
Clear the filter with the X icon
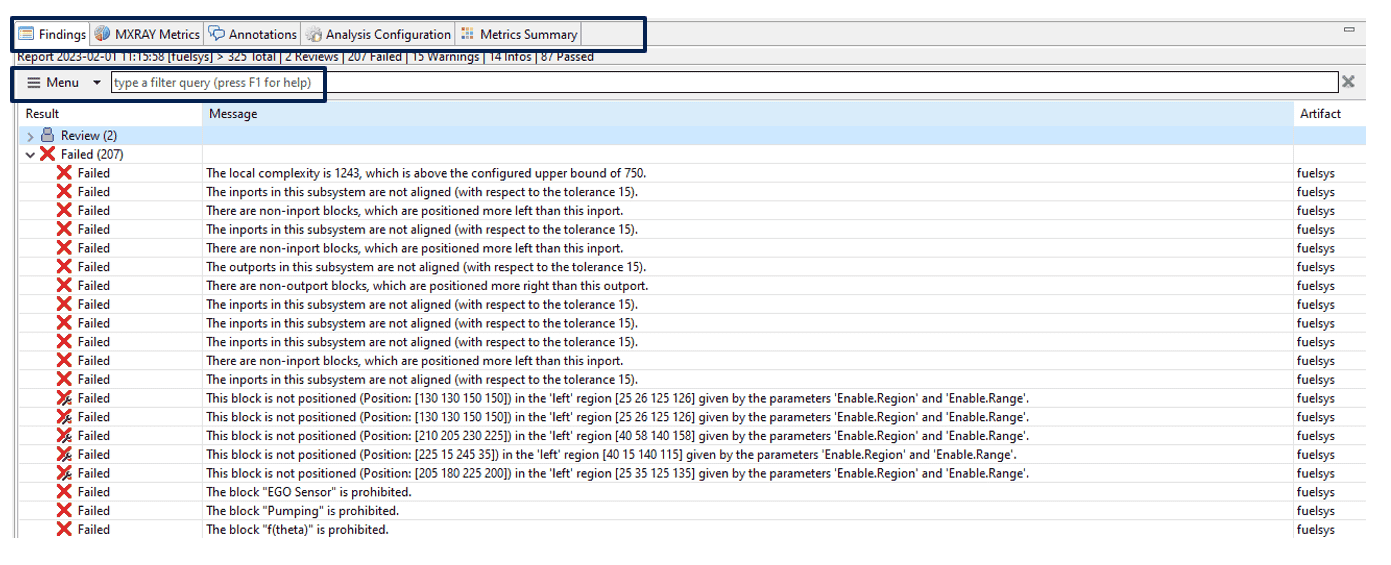[x=1348, y=82]
